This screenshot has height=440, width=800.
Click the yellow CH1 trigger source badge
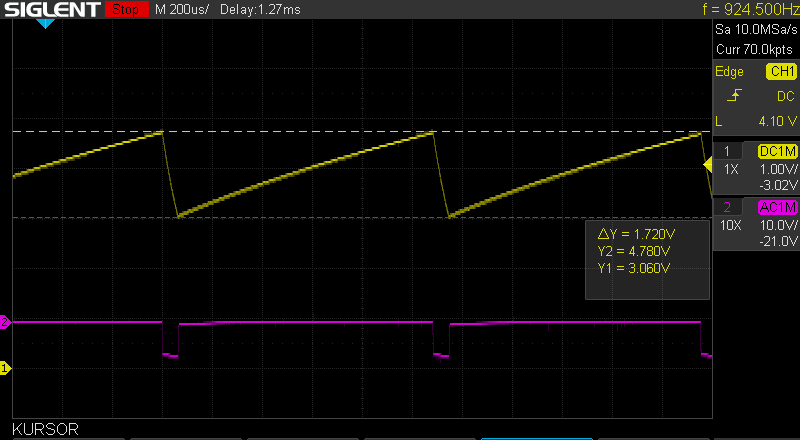(782, 71)
